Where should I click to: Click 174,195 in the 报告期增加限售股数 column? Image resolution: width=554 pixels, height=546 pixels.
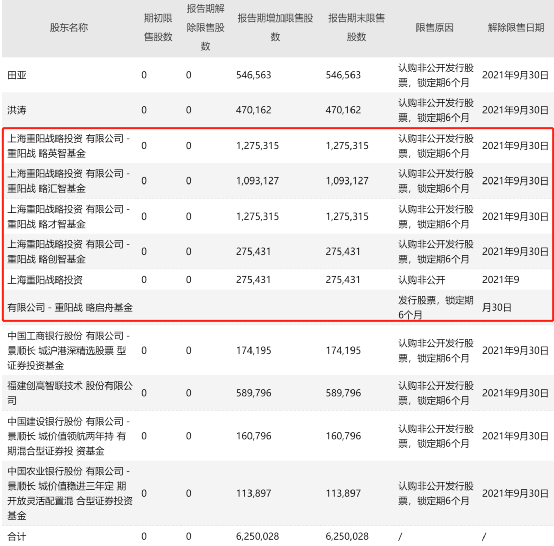[x=254, y=350]
